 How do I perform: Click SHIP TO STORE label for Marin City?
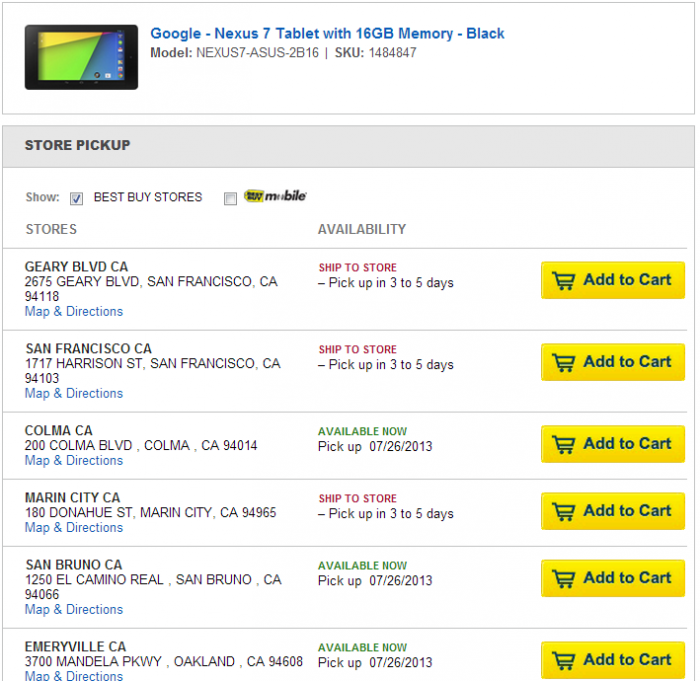(x=358, y=498)
